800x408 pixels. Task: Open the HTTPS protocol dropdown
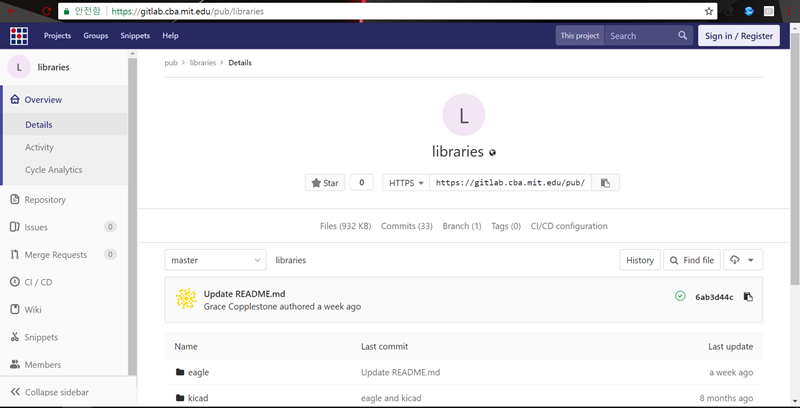click(406, 183)
